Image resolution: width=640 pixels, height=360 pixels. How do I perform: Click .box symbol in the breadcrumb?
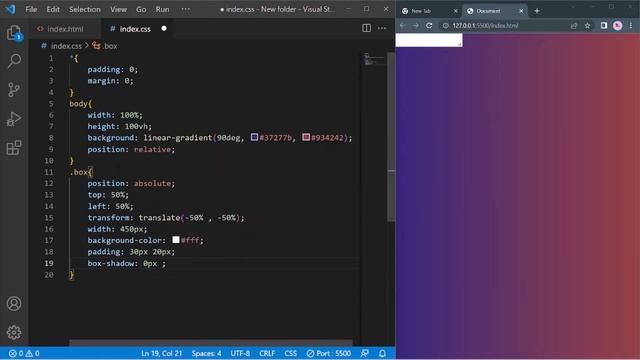coord(109,46)
